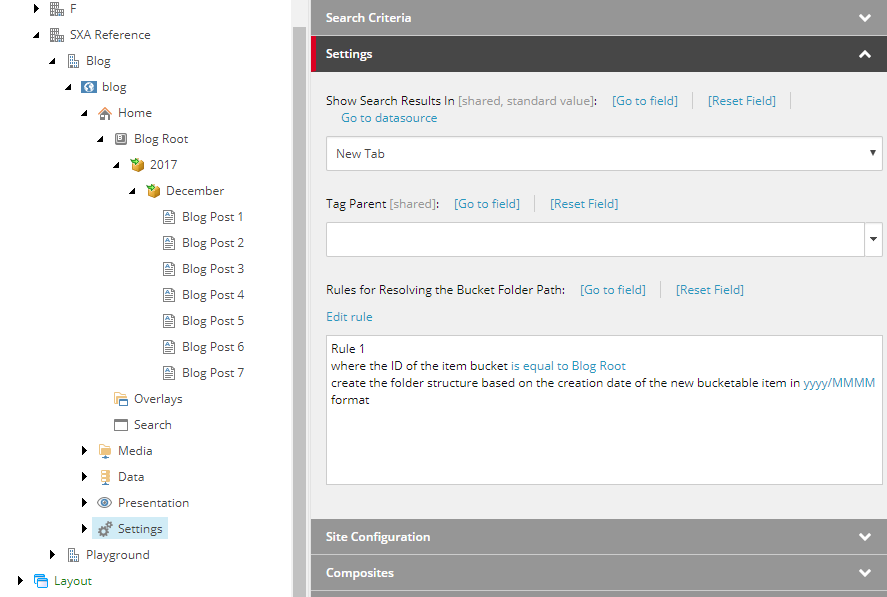The height and width of the screenshot is (597, 887).
Task: Click the content tree vertical scrollbar
Action: tap(299, 311)
